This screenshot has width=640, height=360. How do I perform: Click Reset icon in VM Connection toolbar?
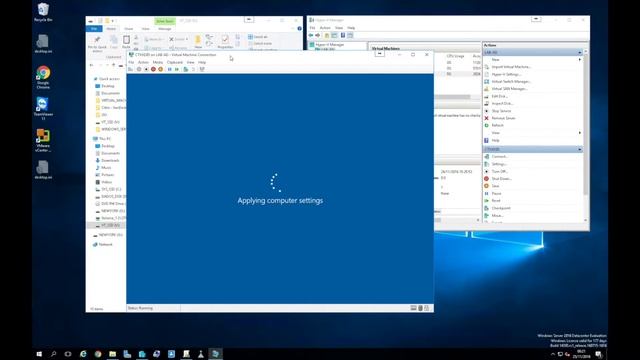tap(177, 69)
